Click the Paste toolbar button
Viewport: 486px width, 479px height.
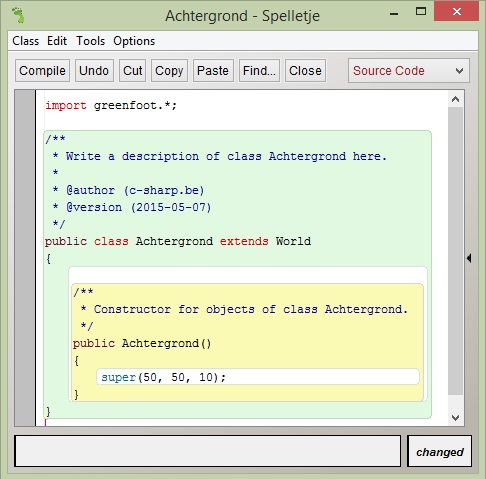(x=213, y=71)
